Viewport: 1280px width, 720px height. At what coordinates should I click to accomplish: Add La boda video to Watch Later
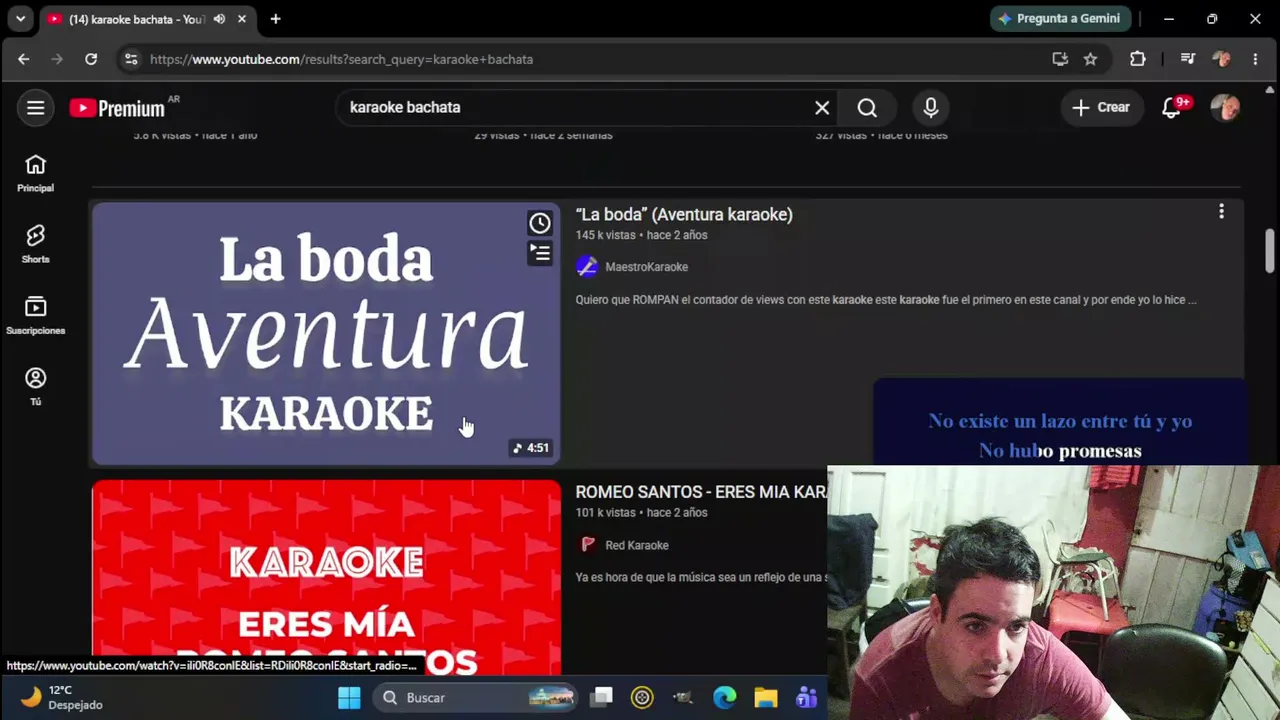(x=540, y=223)
